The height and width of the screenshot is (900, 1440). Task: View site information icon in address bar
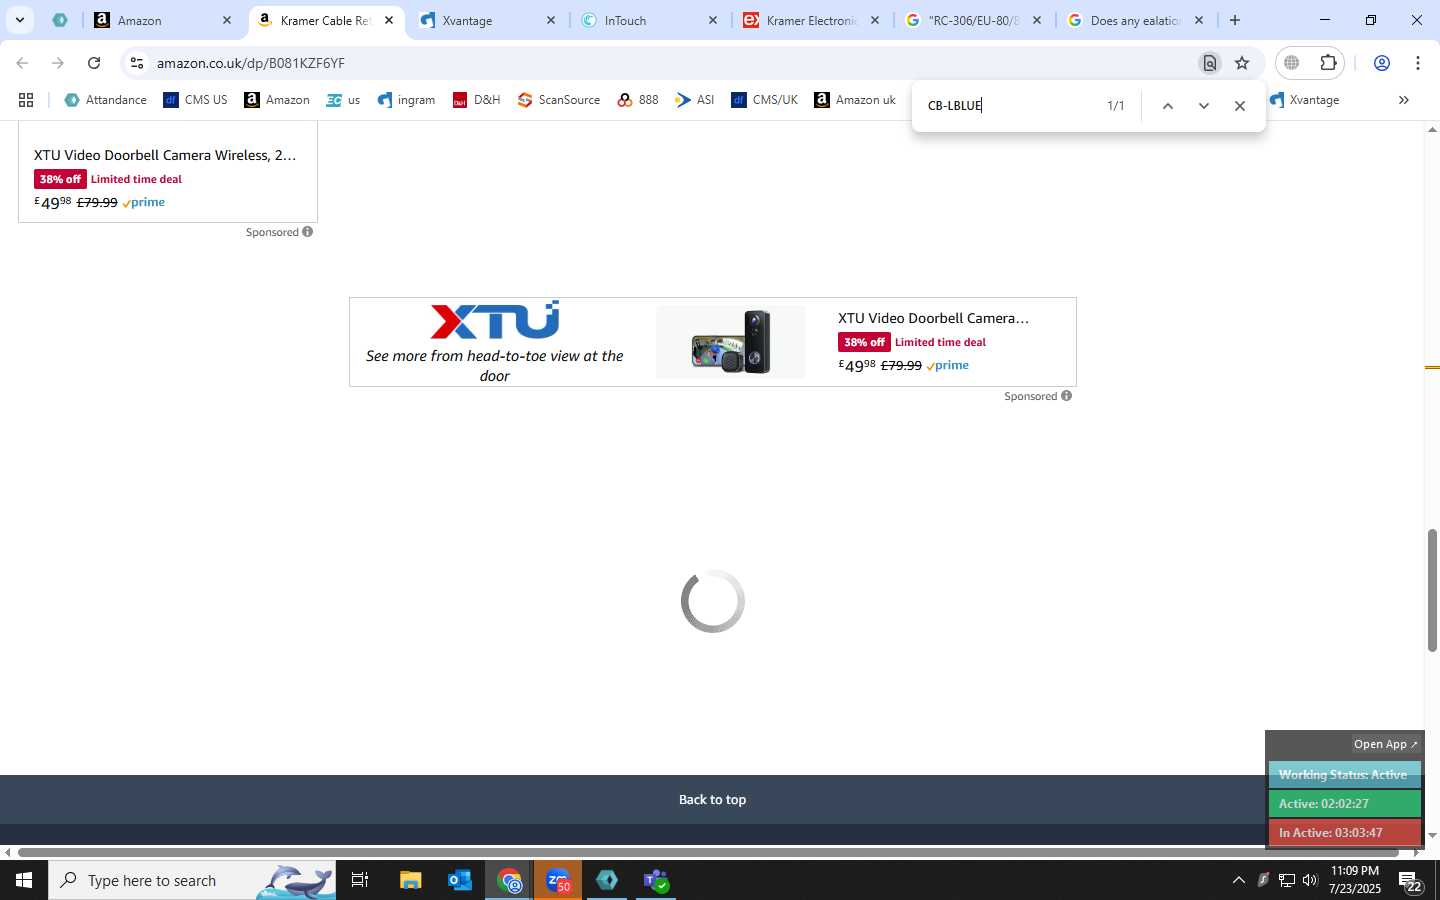click(137, 63)
